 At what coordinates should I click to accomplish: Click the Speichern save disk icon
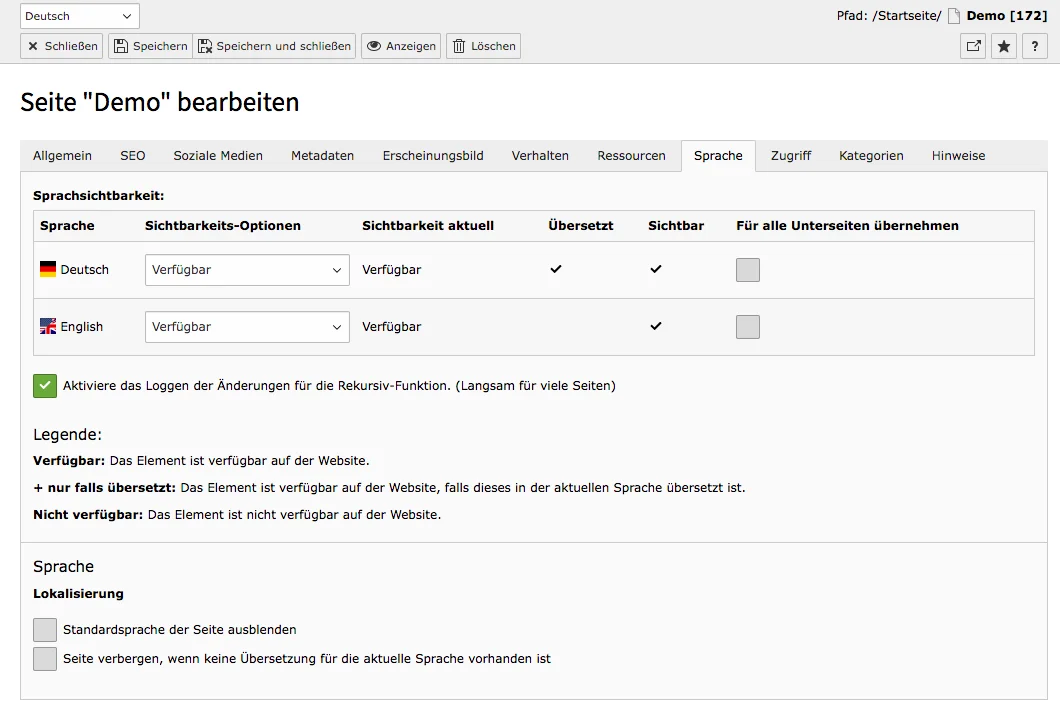(120, 45)
